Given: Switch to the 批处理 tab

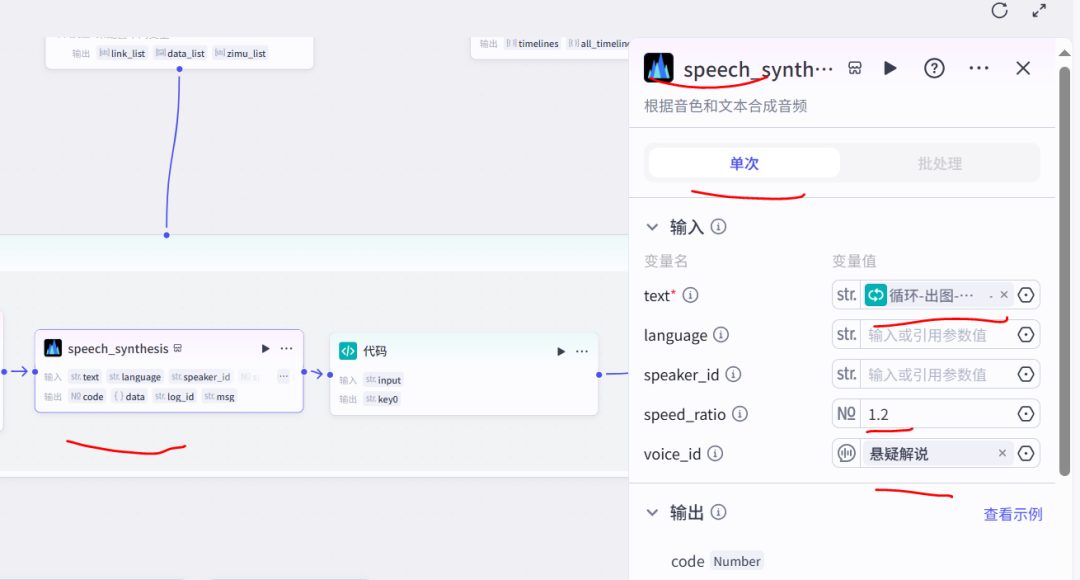Looking at the screenshot, I should pyautogui.click(x=938, y=161).
